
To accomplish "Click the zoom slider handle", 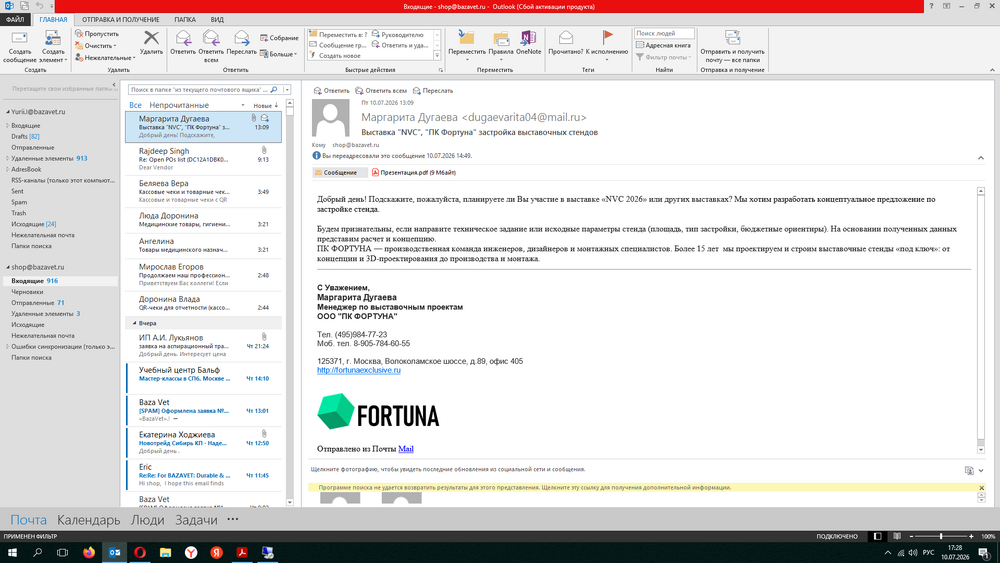I will (x=941, y=536).
